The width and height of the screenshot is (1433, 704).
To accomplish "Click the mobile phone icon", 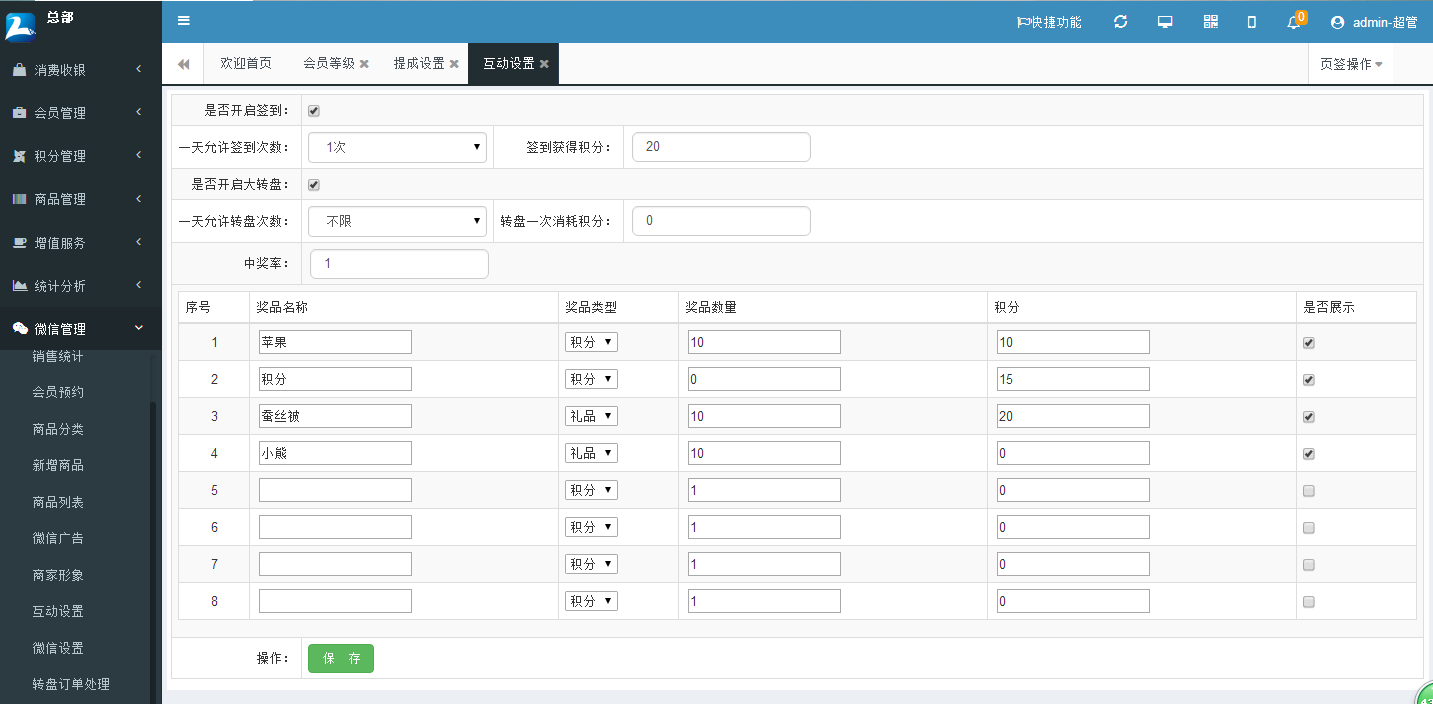I will click(1251, 22).
